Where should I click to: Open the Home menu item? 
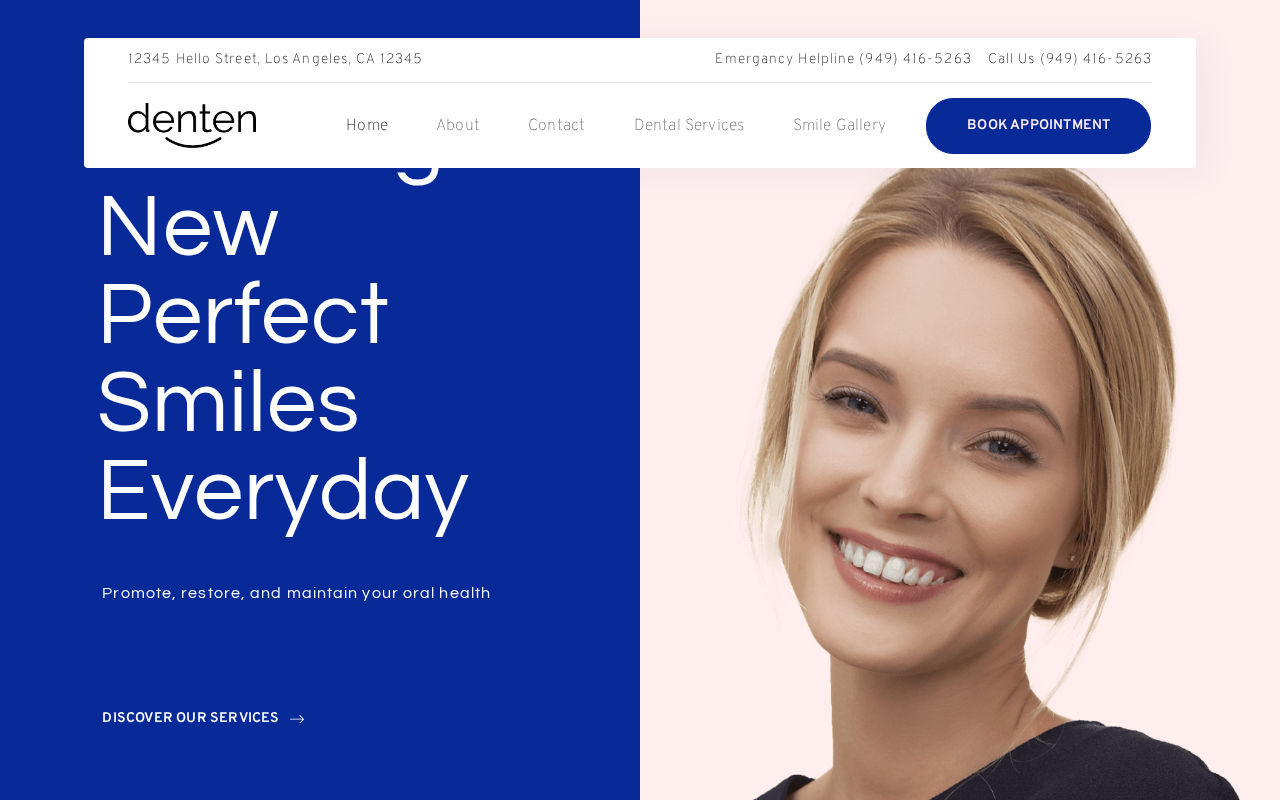point(367,126)
